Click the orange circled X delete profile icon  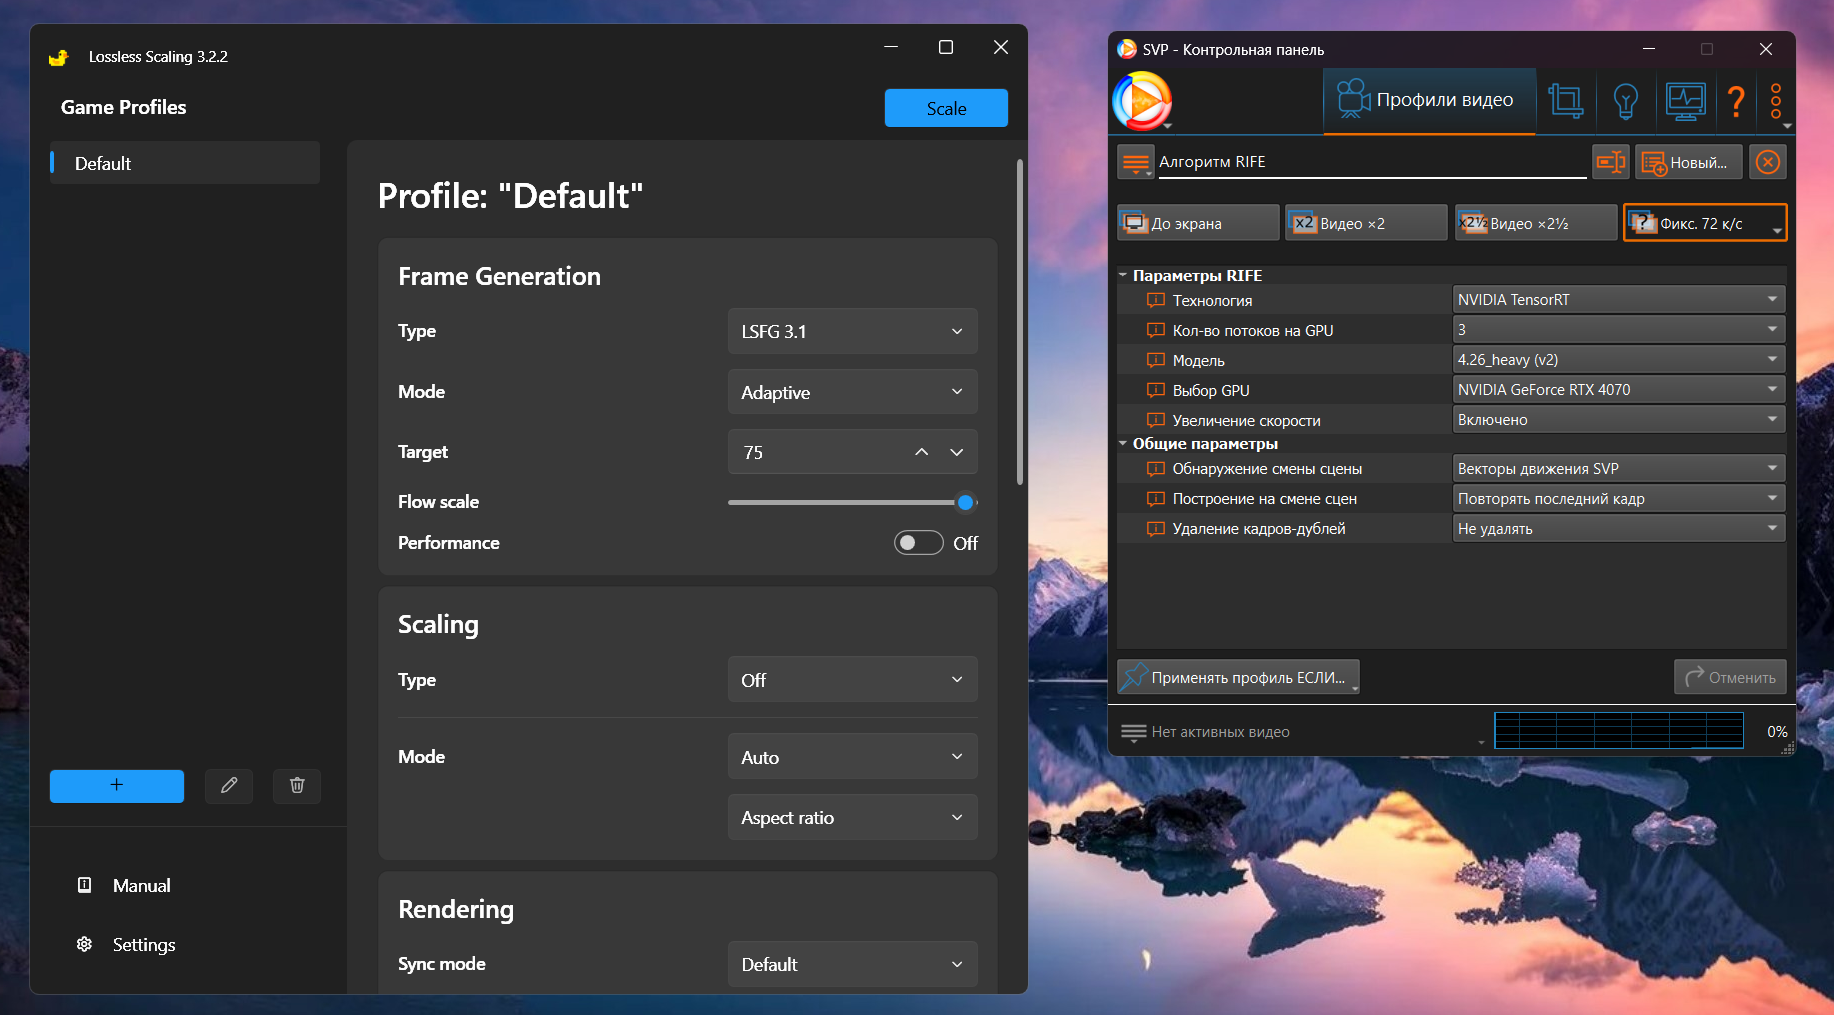coord(1768,162)
